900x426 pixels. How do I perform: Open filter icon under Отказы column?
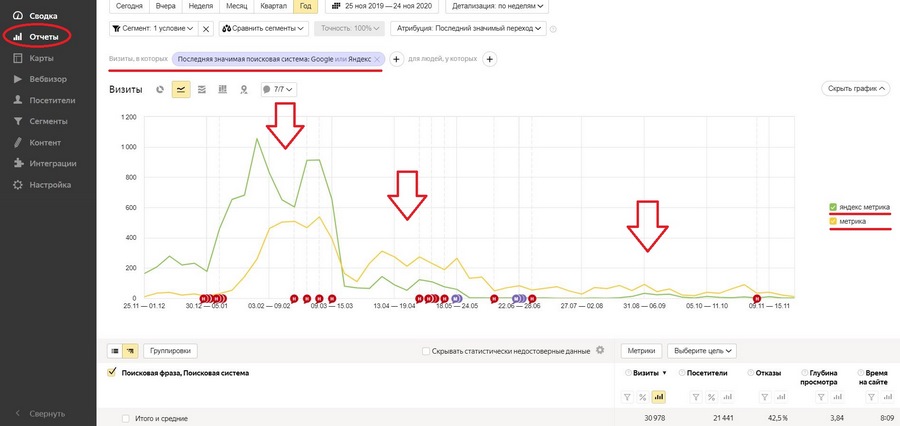coord(765,397)
